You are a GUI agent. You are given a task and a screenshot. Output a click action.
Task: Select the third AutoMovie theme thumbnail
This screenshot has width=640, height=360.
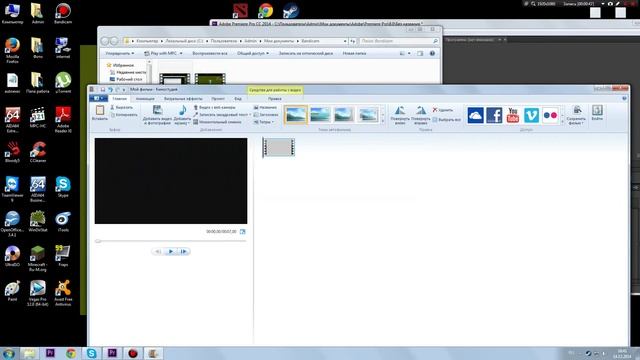[344, 115]
